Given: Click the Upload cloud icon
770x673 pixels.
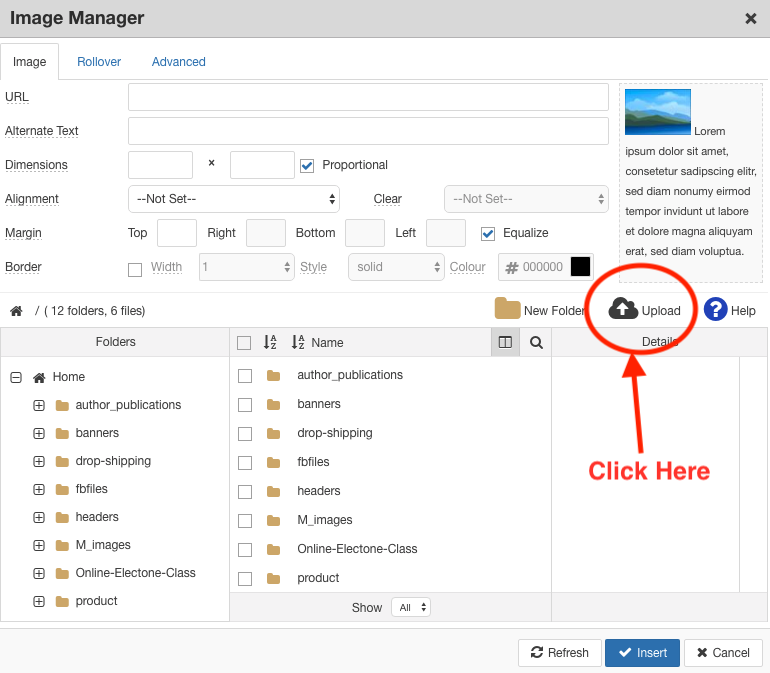Looking at the screenshot, I should [623, 310].
